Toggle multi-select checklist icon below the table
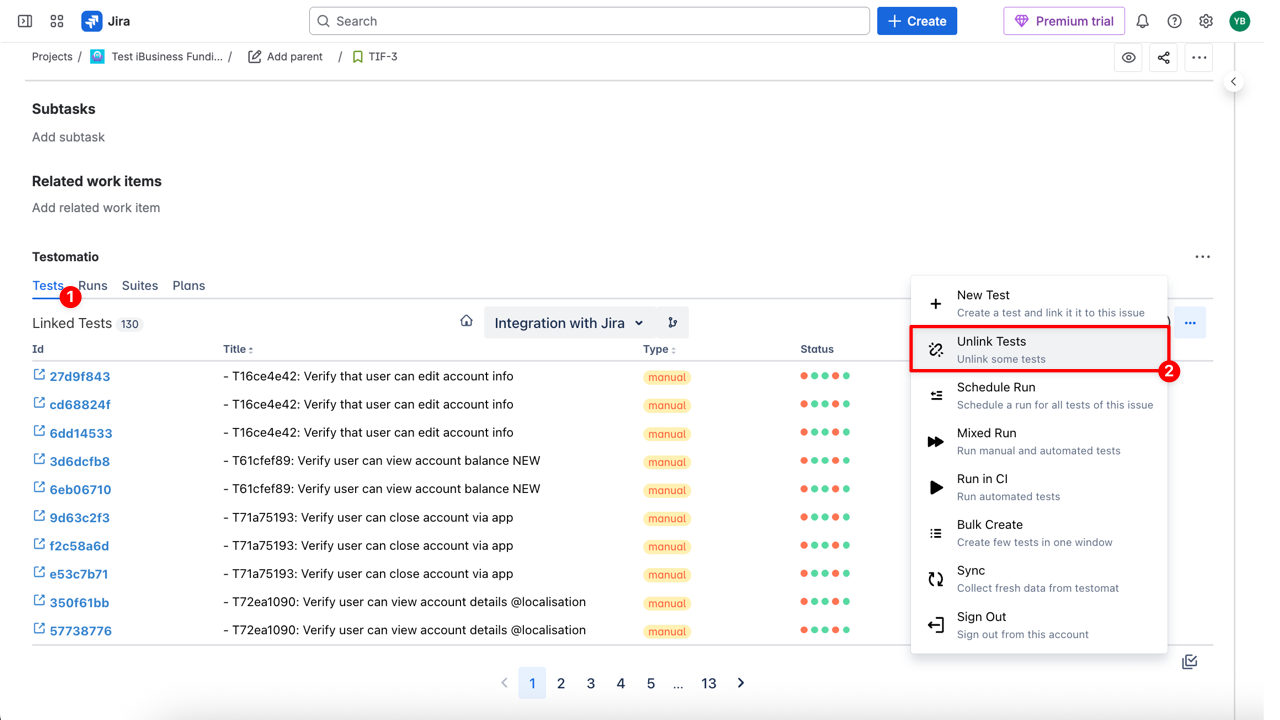 1189,662
